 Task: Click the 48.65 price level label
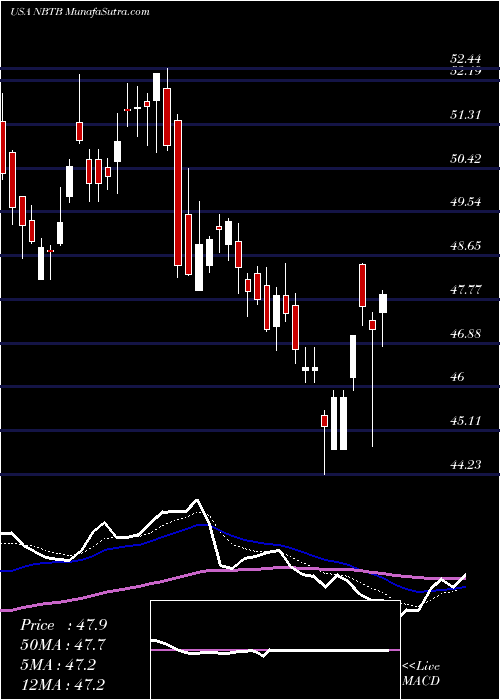(466, 246)
